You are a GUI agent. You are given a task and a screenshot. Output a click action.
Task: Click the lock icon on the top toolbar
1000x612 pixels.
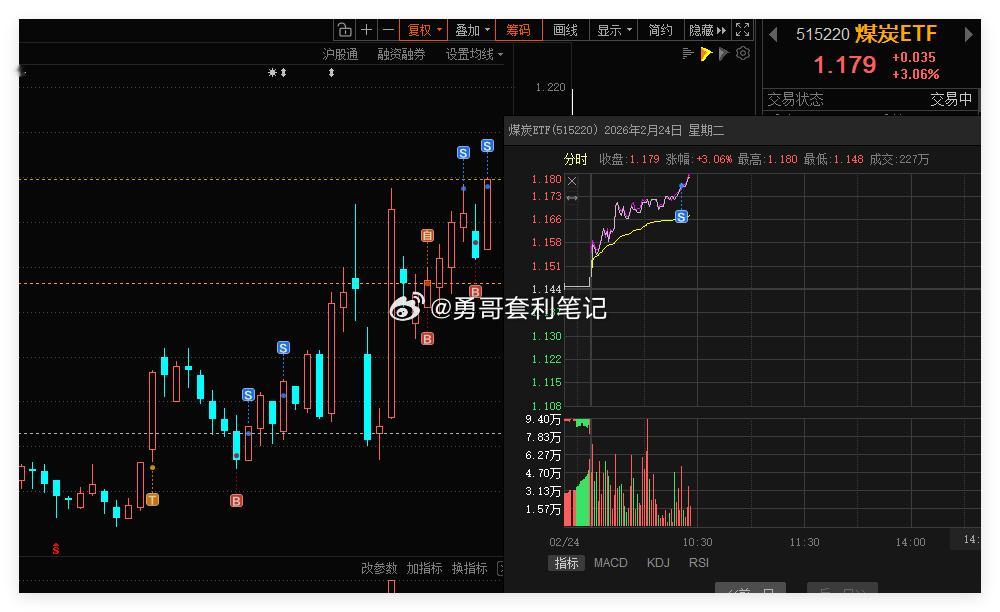[345, 29]
